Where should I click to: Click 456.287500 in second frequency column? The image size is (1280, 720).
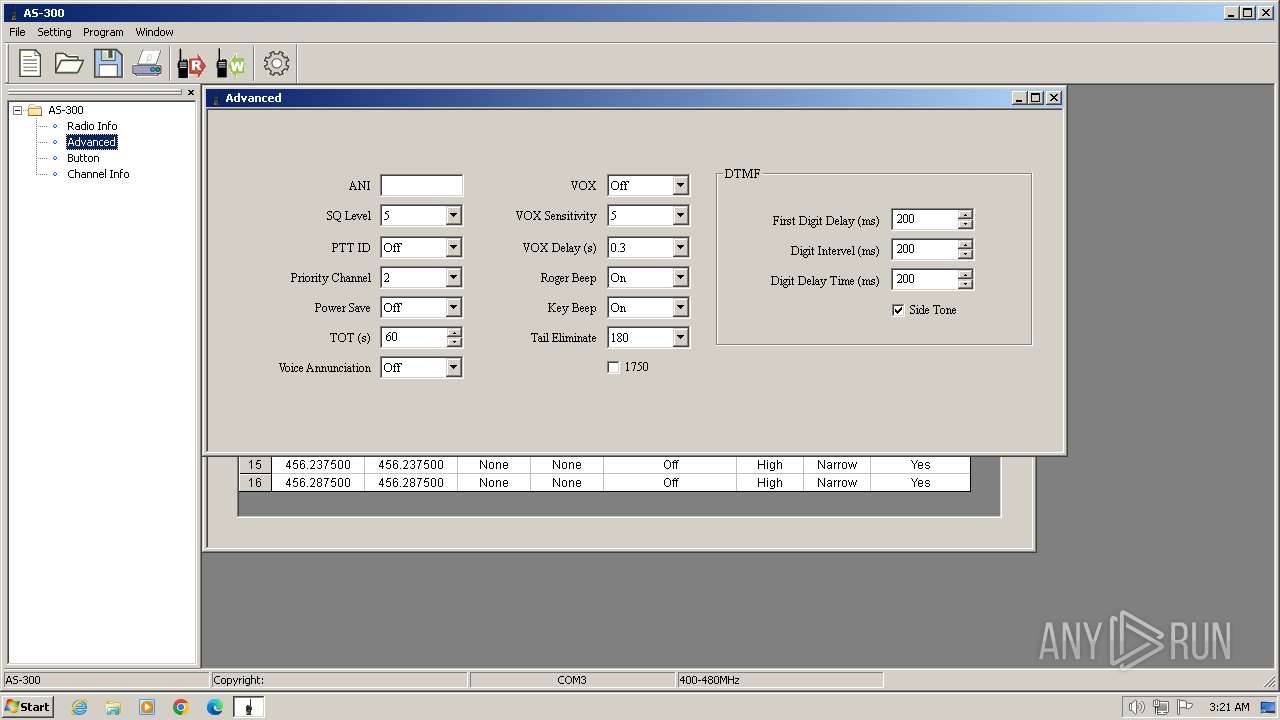click(x=411, y=483)
